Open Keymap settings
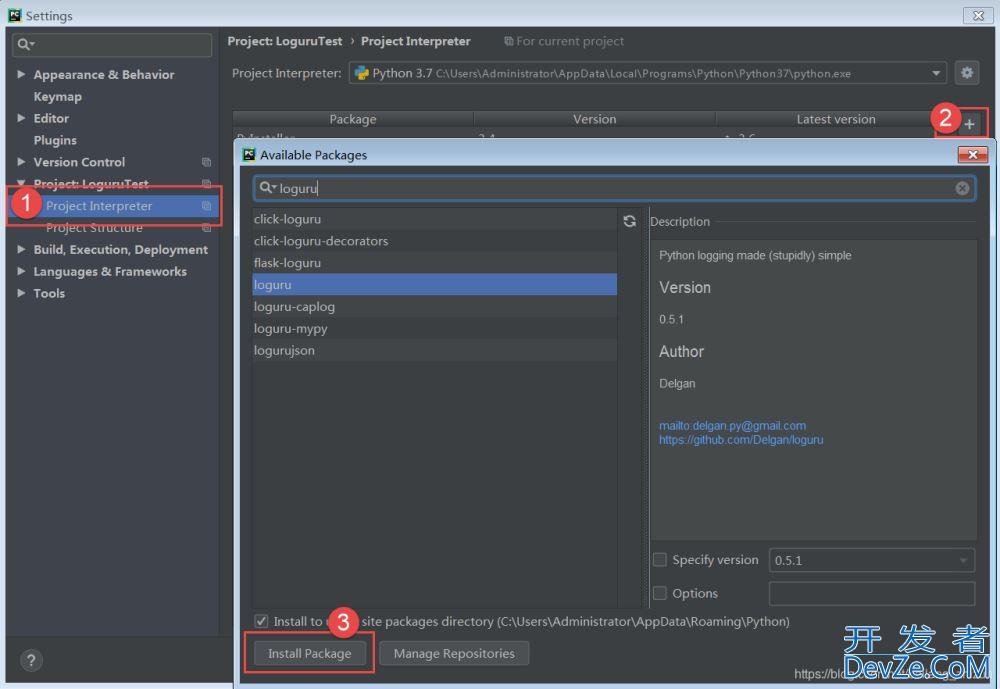Screen dimensions: 1000x689 (57, 96)
